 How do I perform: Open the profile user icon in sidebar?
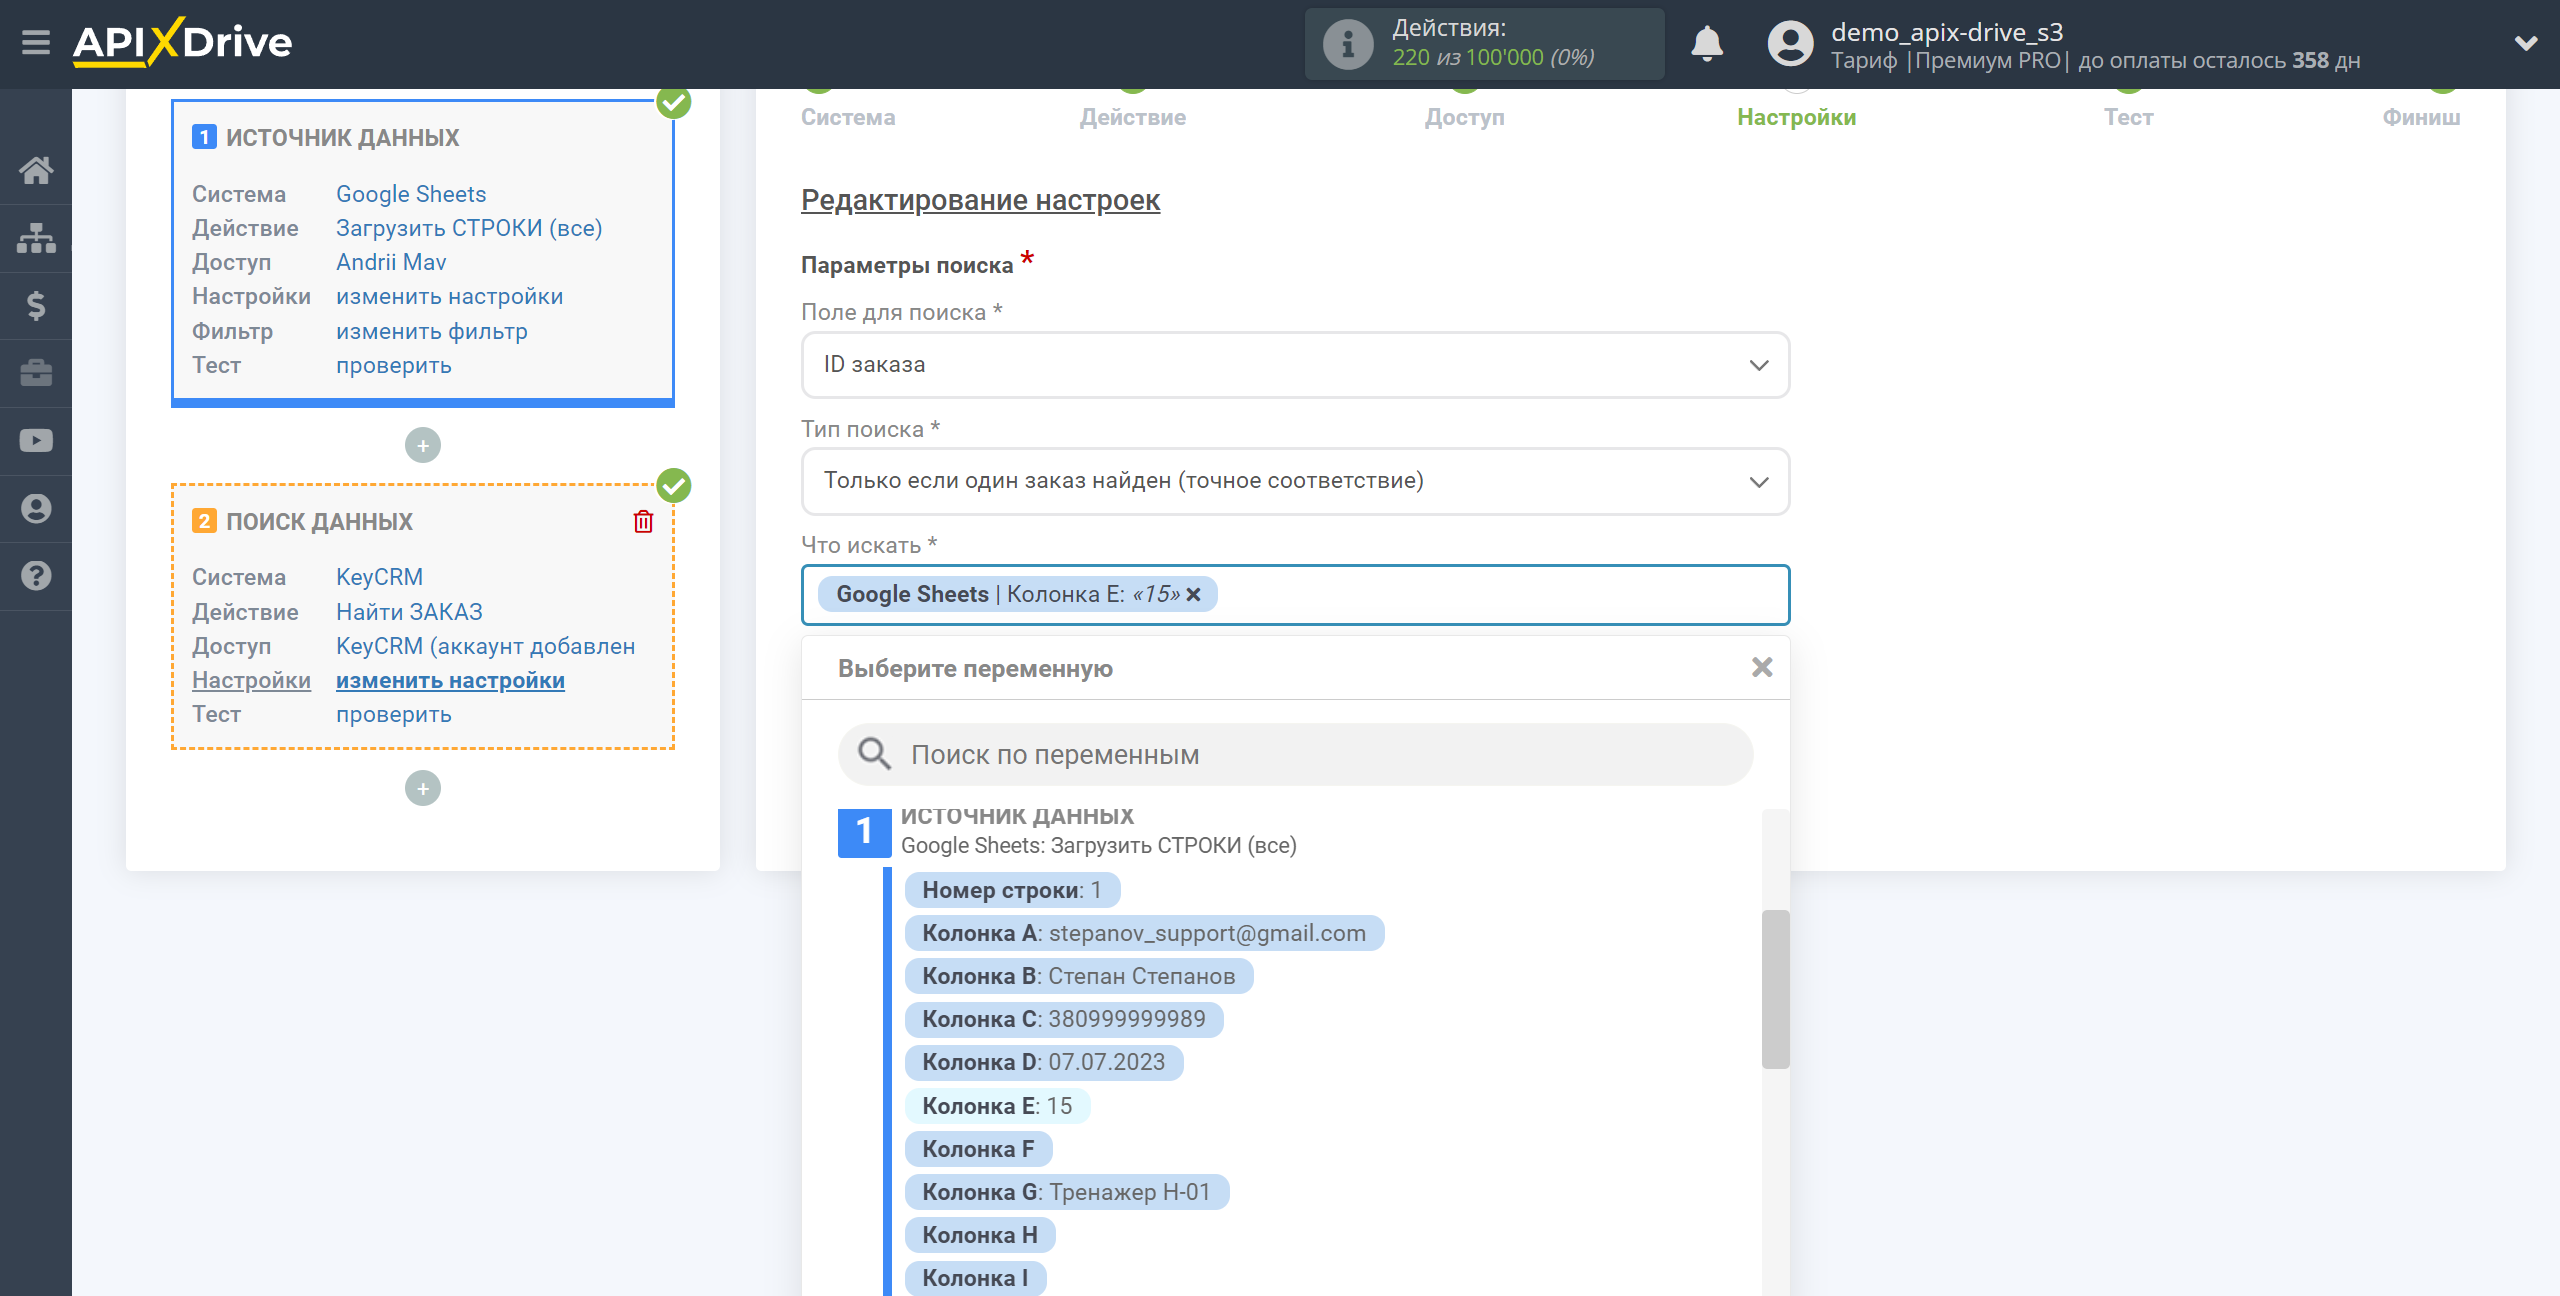[x=36, y=508]
